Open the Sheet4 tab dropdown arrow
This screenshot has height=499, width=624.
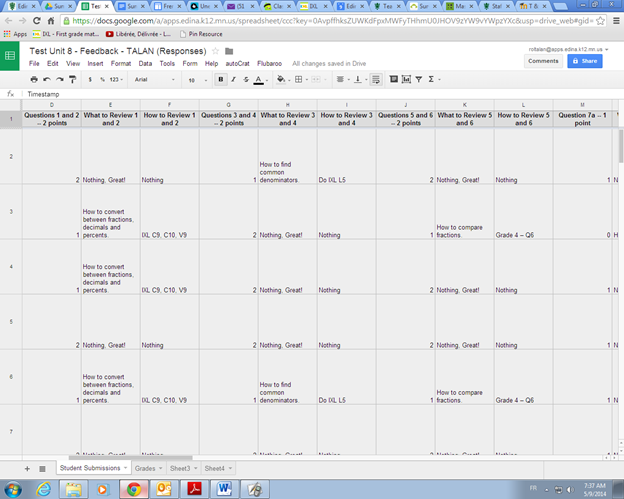(230, 468)
